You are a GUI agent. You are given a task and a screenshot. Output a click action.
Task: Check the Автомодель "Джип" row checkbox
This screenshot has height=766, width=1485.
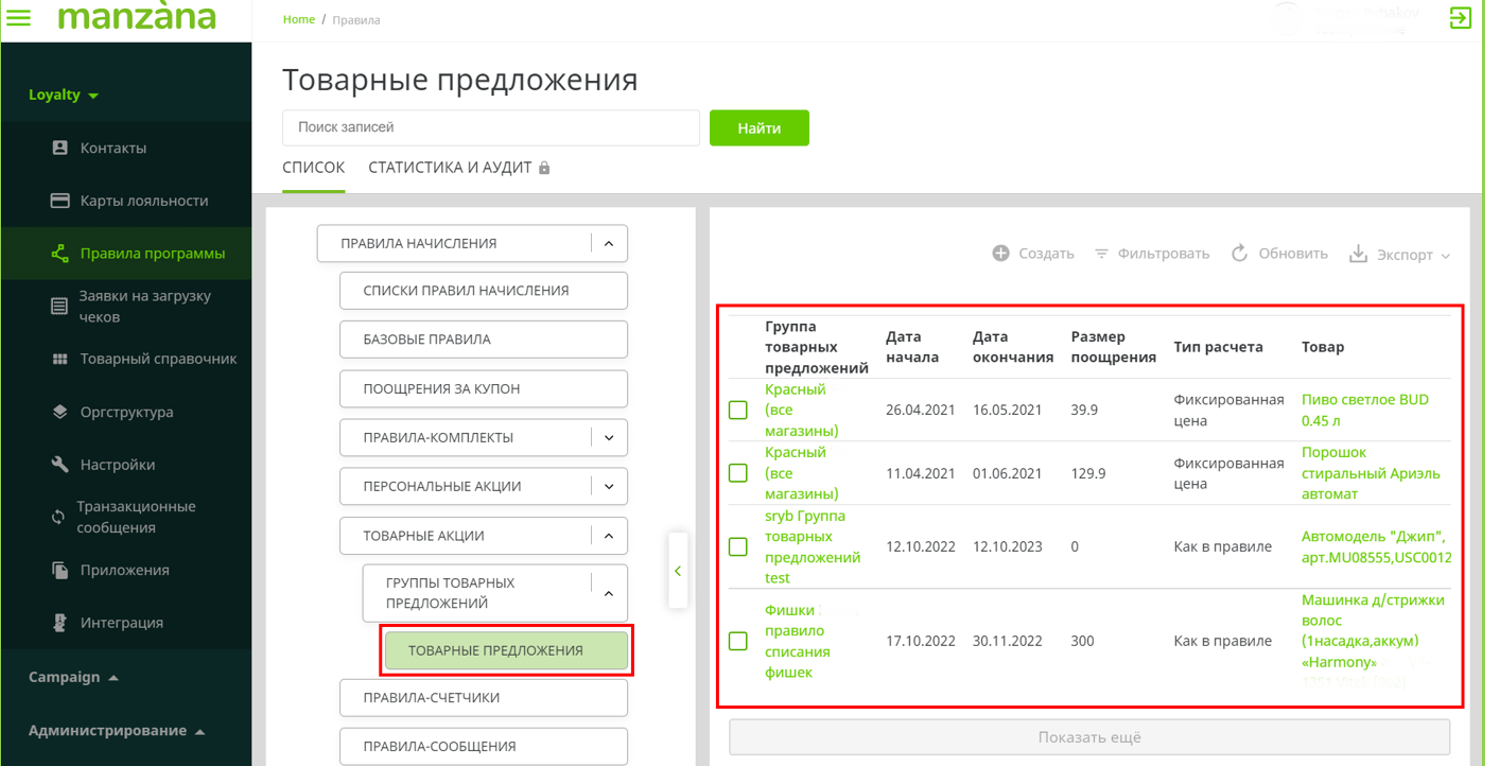[x=738, y=547]
